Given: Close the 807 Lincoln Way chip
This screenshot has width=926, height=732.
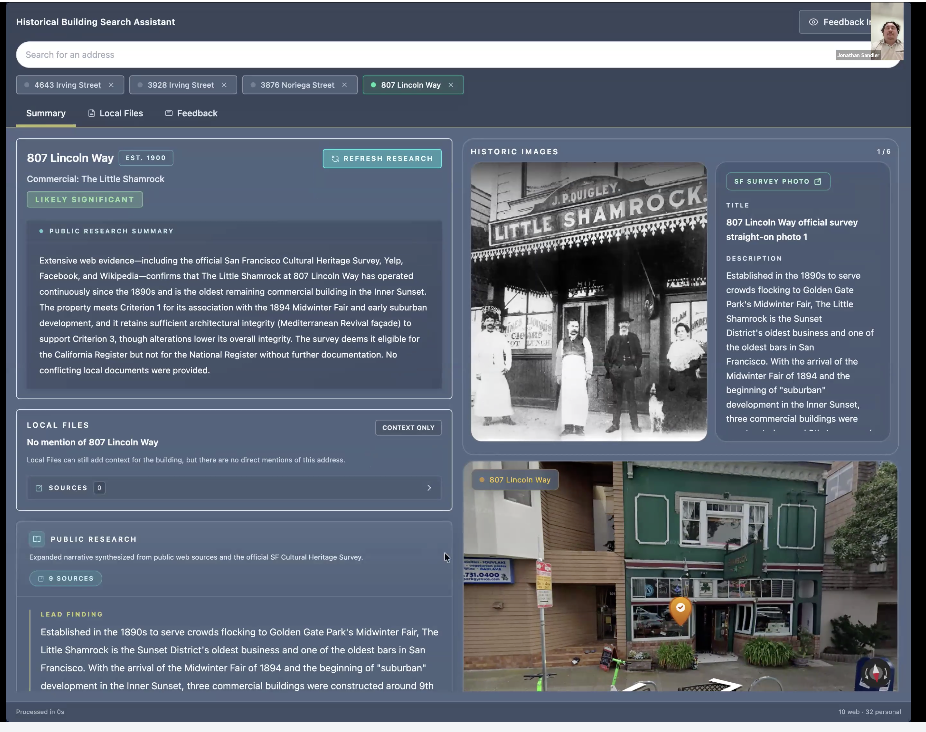Looking at the screenshot, I should pyautogui.click(x=451, y=85).
